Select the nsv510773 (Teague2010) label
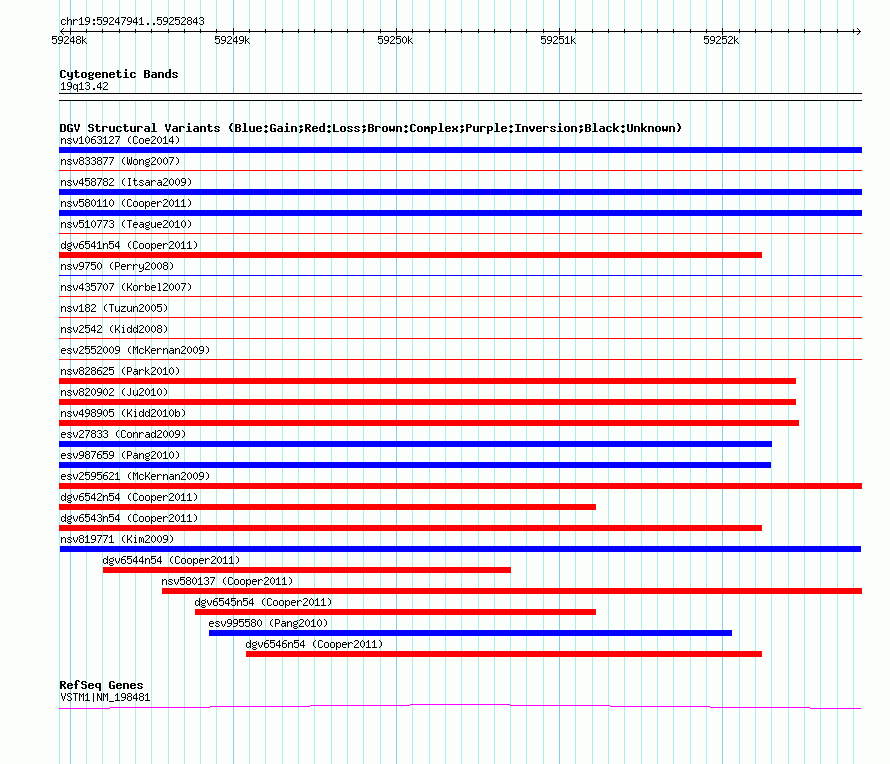Image resolution: width=890 pixels, height=764 pixels. click(126, 224)
